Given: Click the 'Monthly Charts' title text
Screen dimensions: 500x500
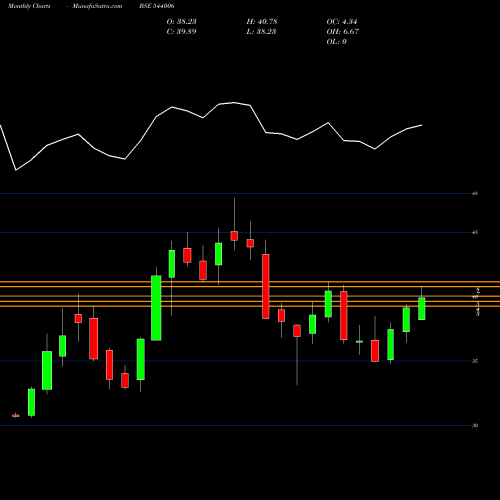Looking at the screenshot, I should point(29,6).
